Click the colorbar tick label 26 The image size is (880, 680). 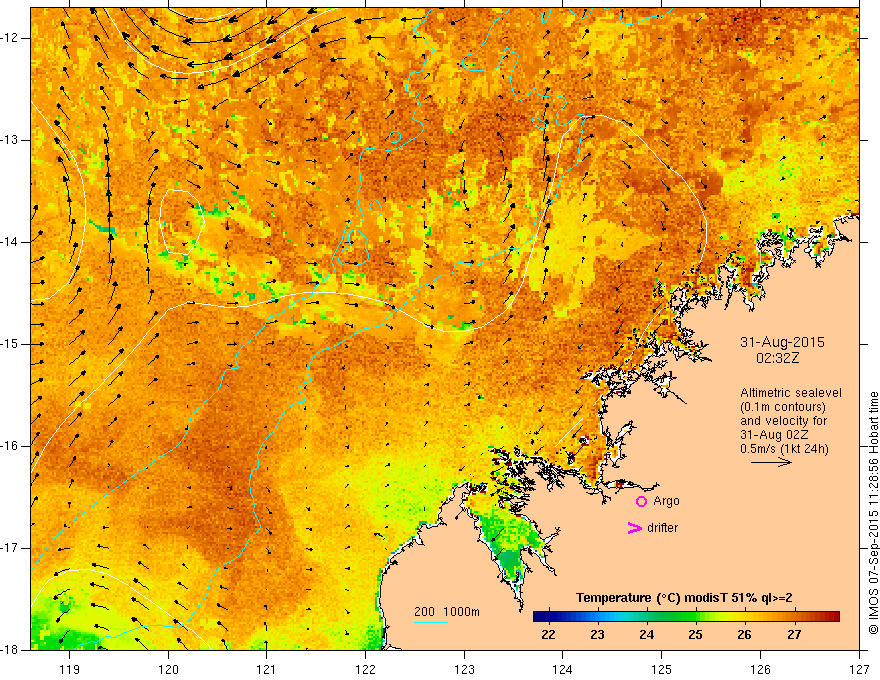pos(744,635)
